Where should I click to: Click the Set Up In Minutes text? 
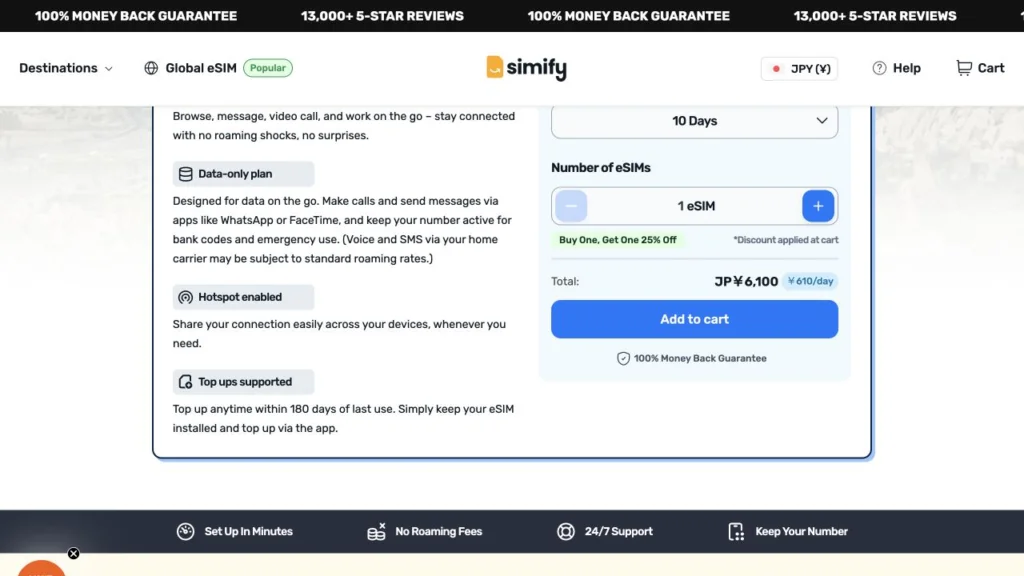pos(248,532)
